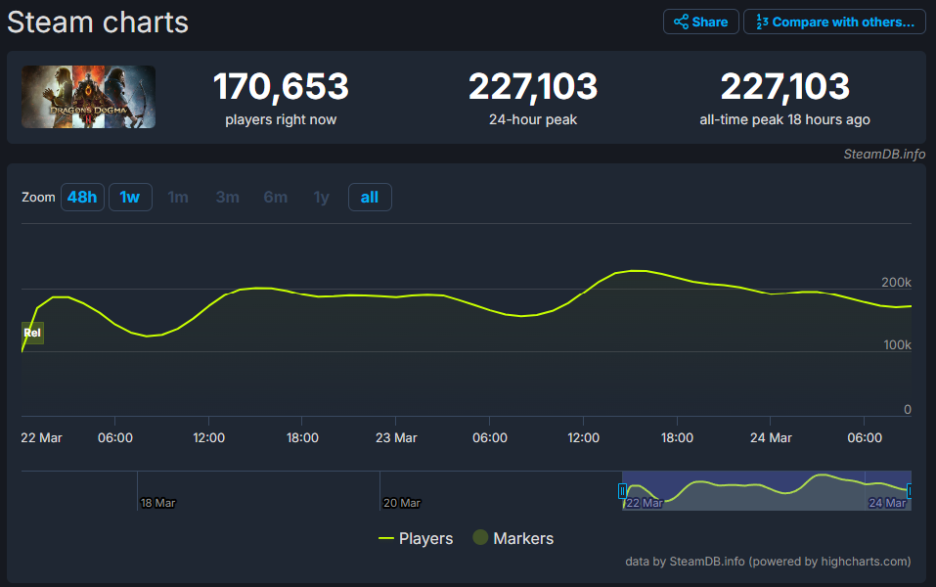Toggle the Players legend series
The image size is (936, 587).
tap(416, 539)
